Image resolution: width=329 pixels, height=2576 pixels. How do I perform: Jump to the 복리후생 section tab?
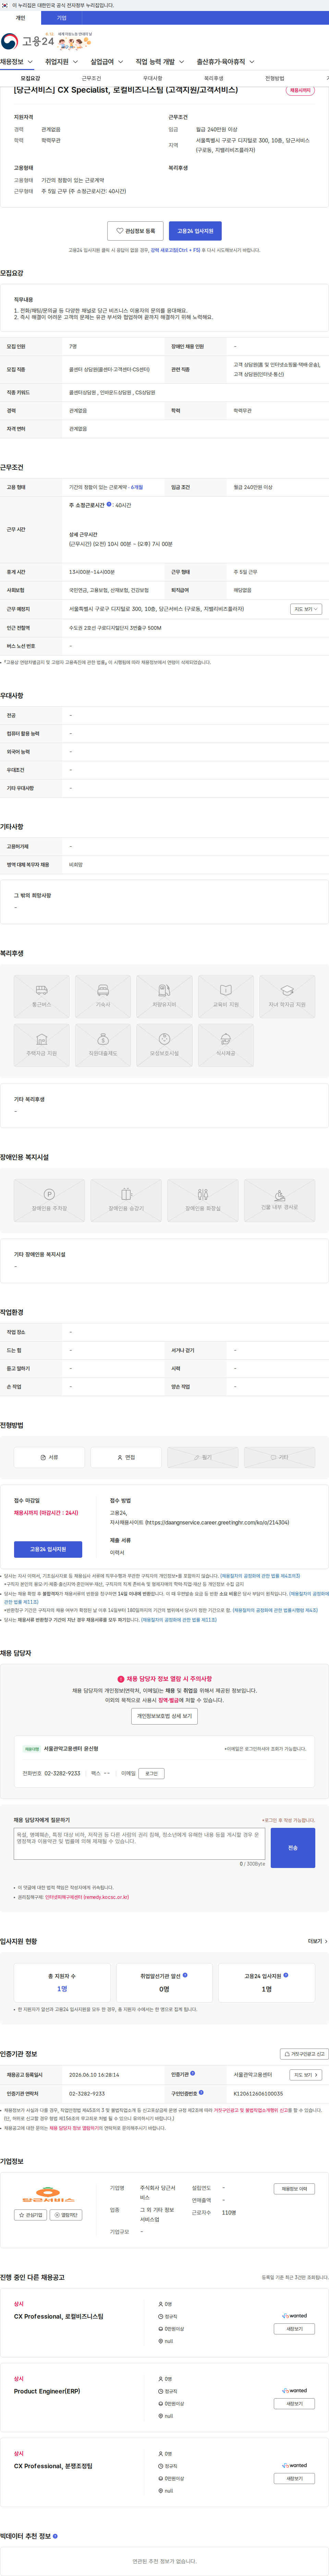(213, 78)
